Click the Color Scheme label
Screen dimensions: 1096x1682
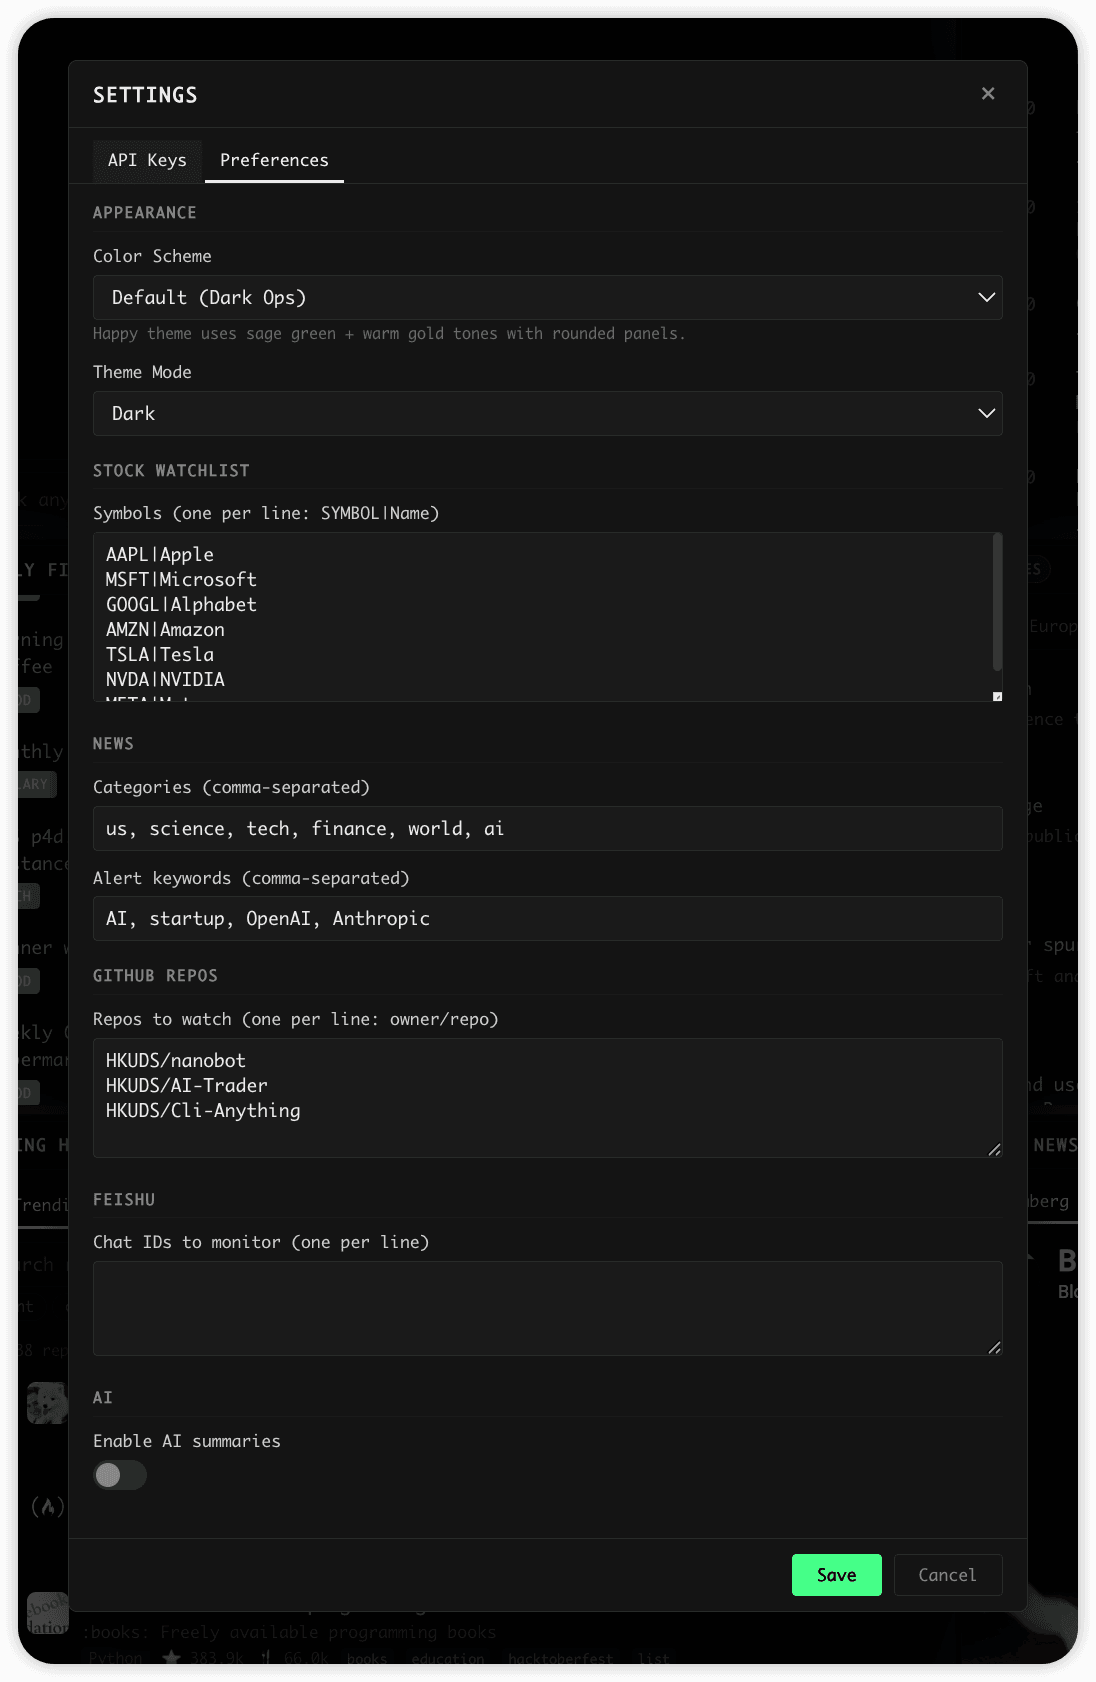click(x=152, y=256)
